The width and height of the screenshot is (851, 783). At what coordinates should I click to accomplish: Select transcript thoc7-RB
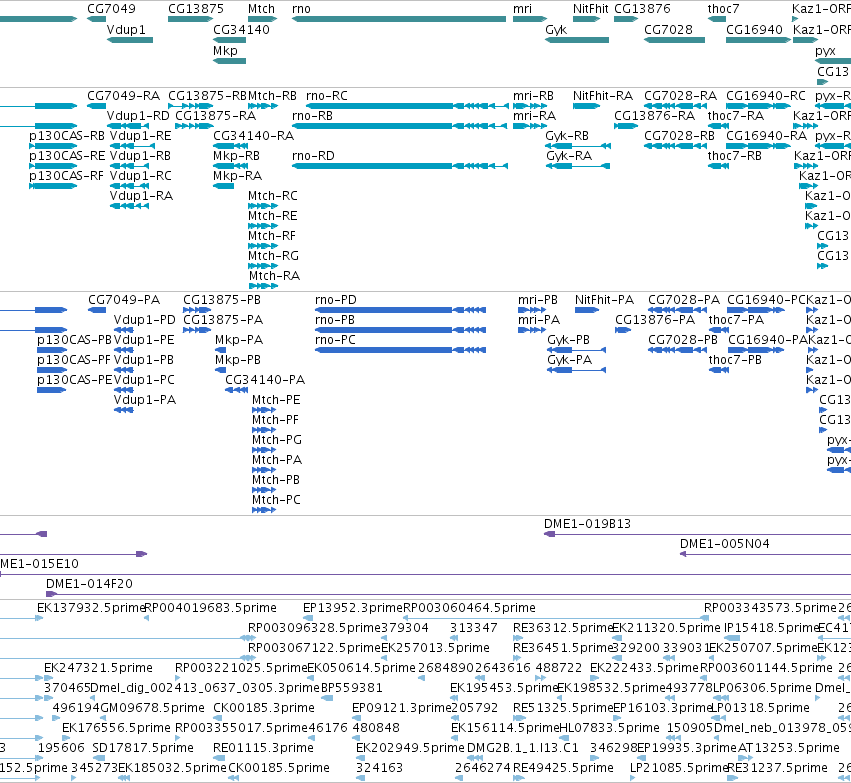pyautogui.click(x=719, y=165)
